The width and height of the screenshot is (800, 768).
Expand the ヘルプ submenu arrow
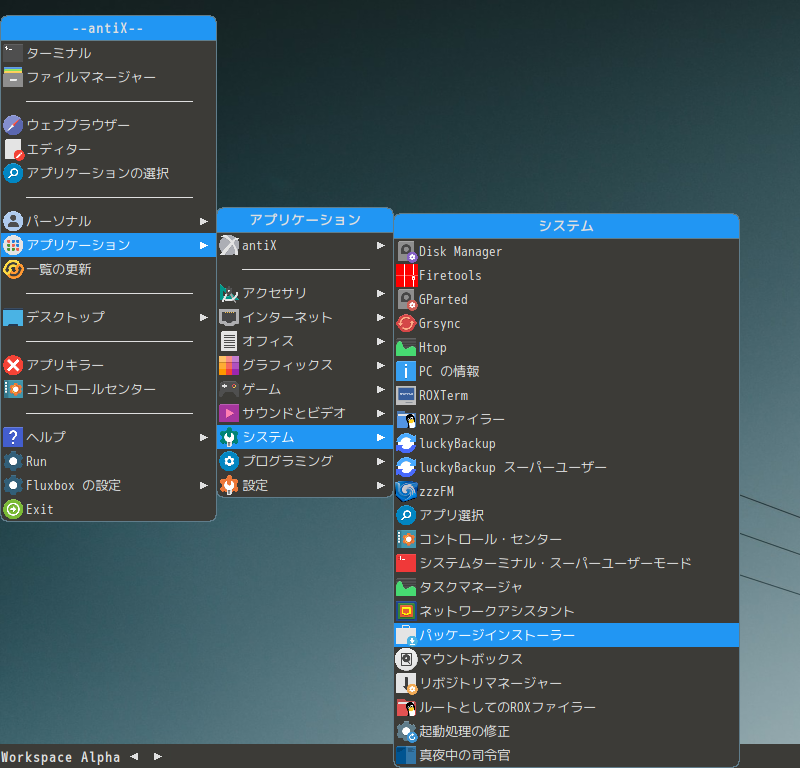[204, 437]
